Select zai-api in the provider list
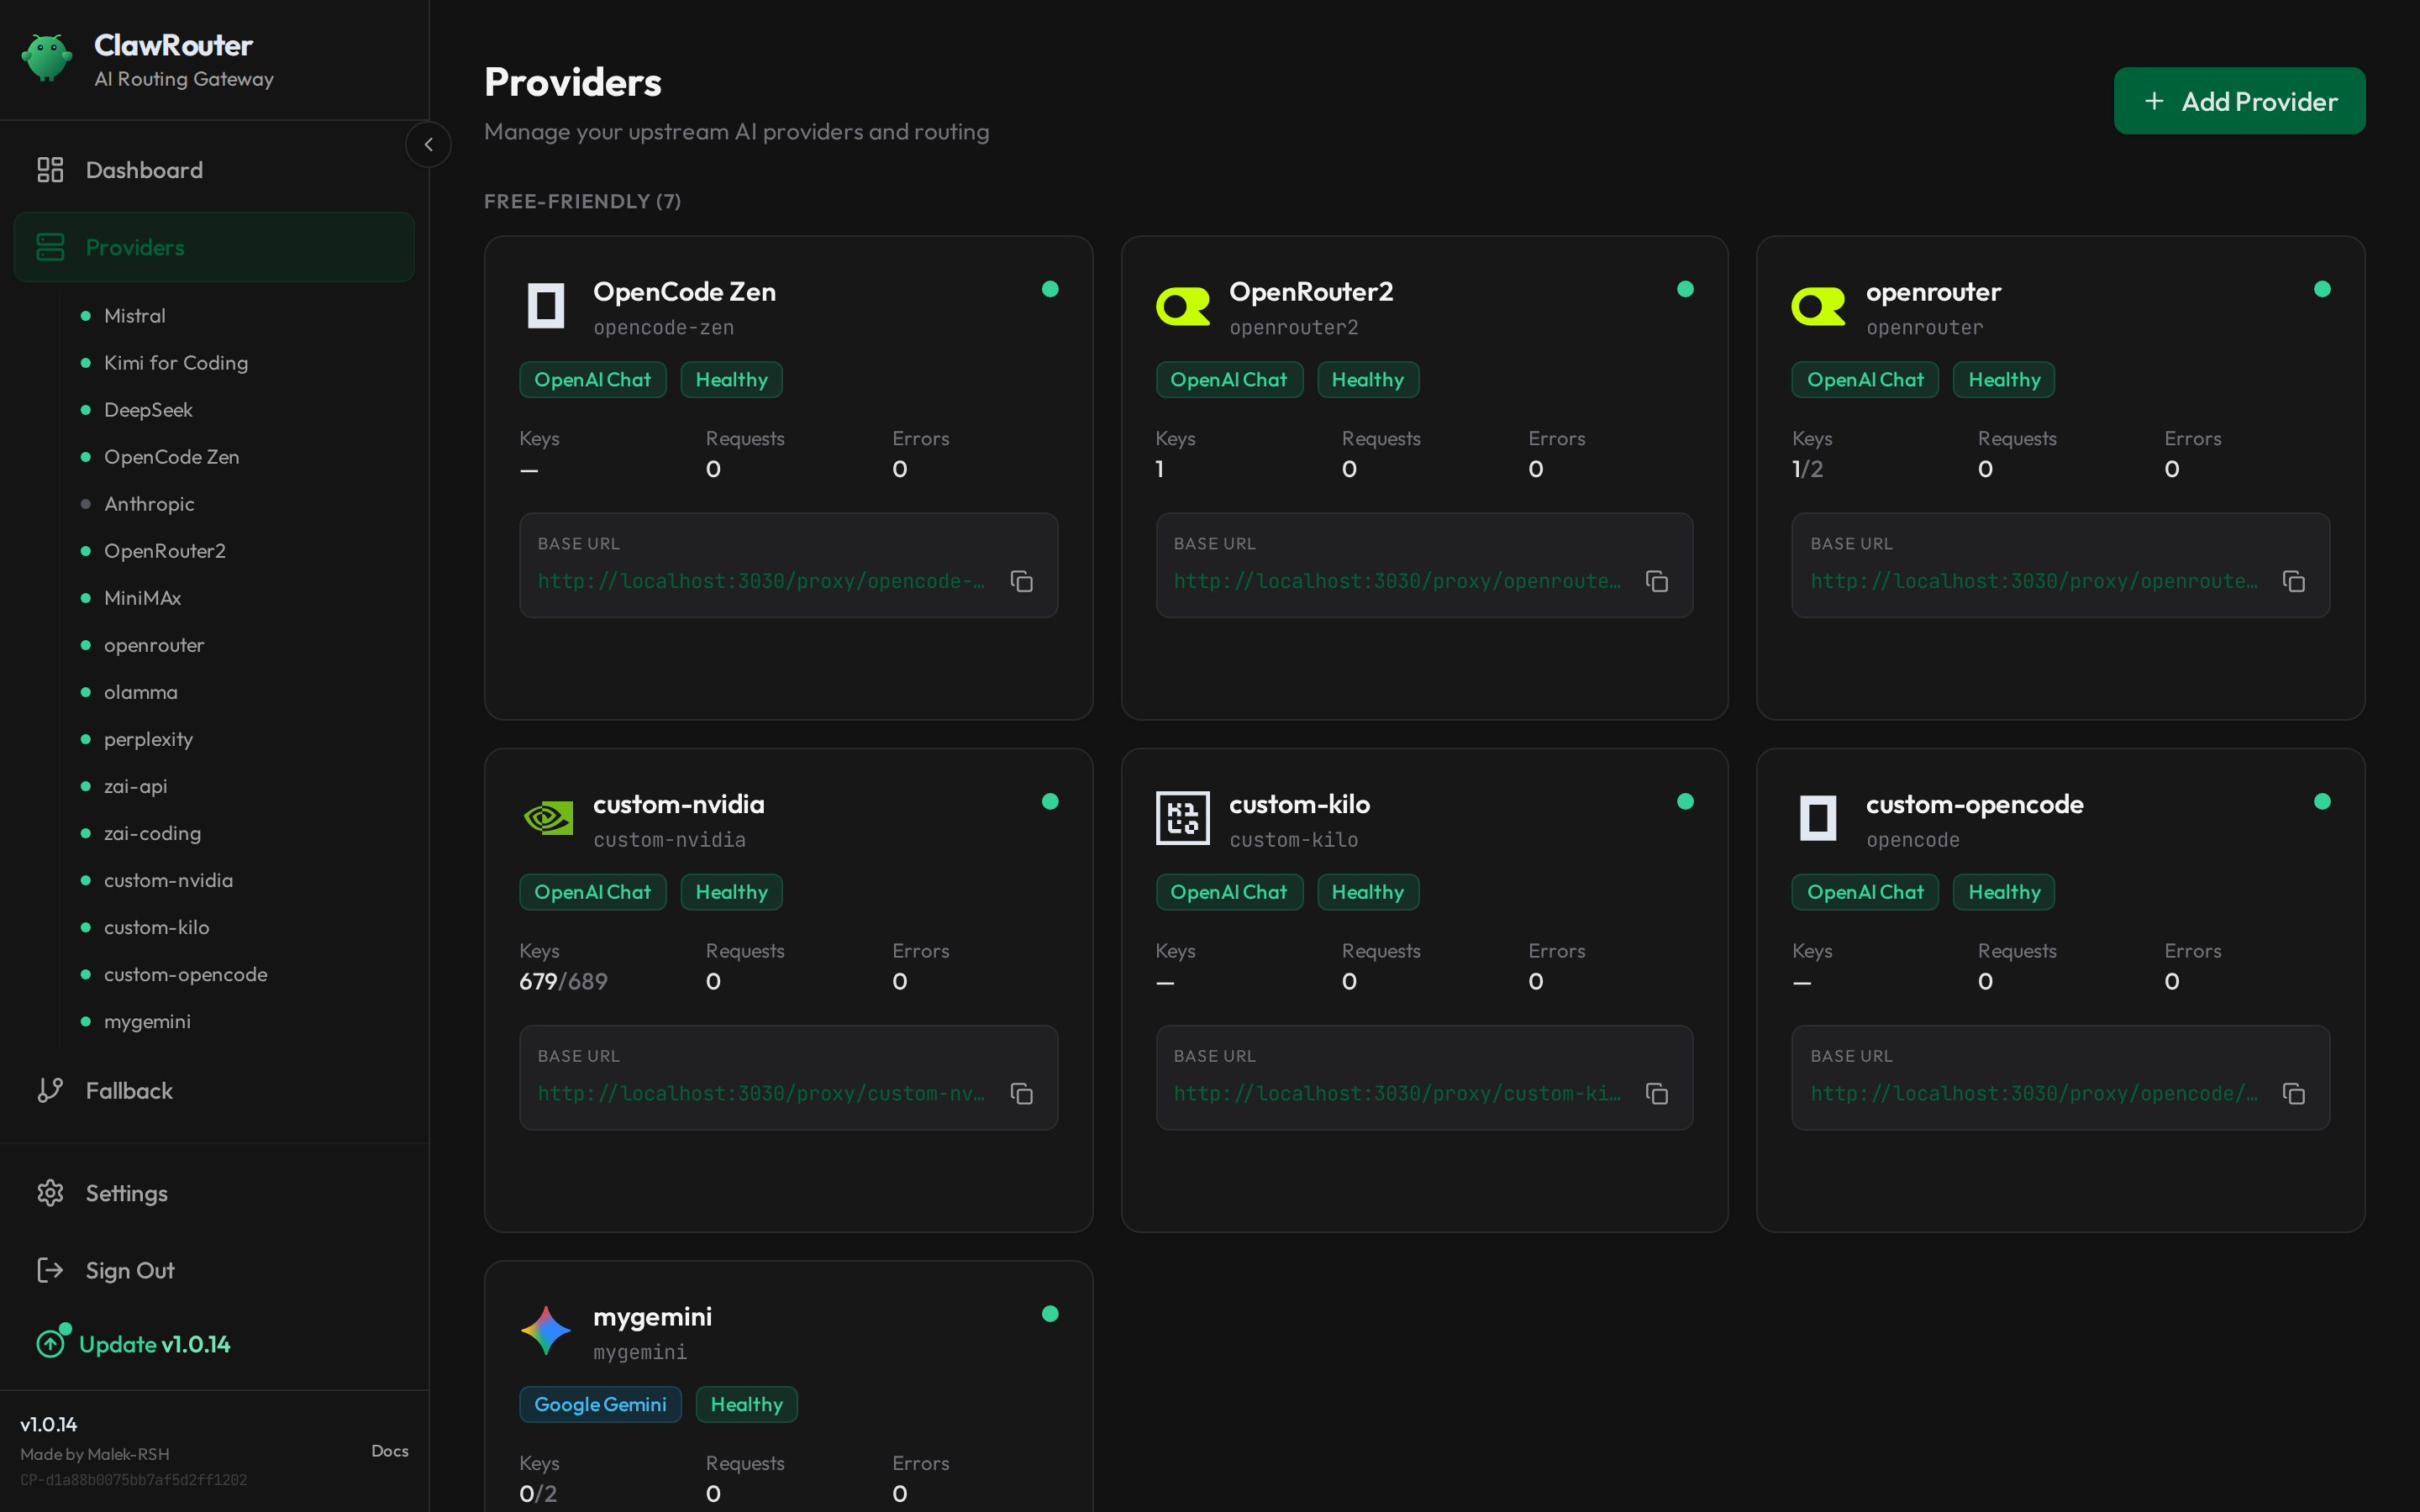This screenshot has height=1512, width=2420. click(135, 786)
